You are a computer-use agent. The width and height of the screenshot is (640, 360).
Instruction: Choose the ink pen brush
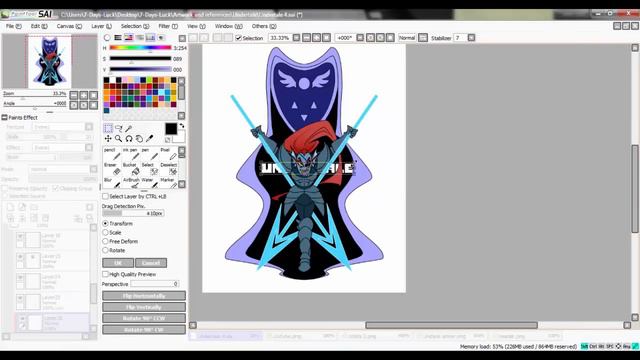click(x=131, y=154)
